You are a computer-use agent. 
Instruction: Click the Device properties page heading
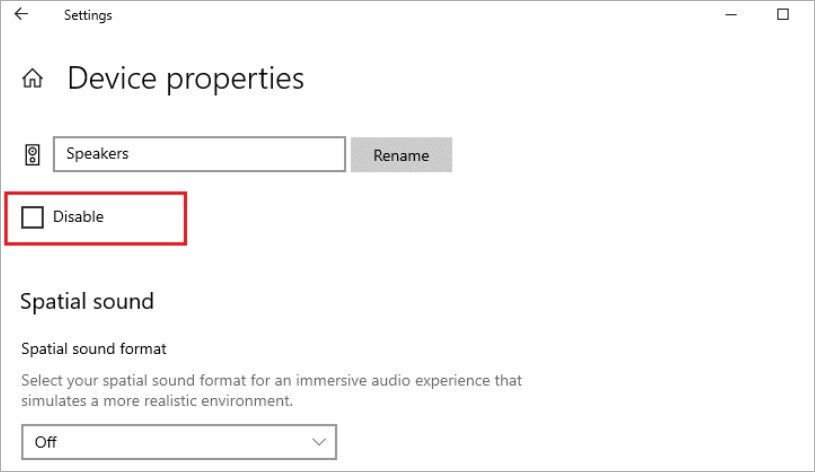coord(186,78)
